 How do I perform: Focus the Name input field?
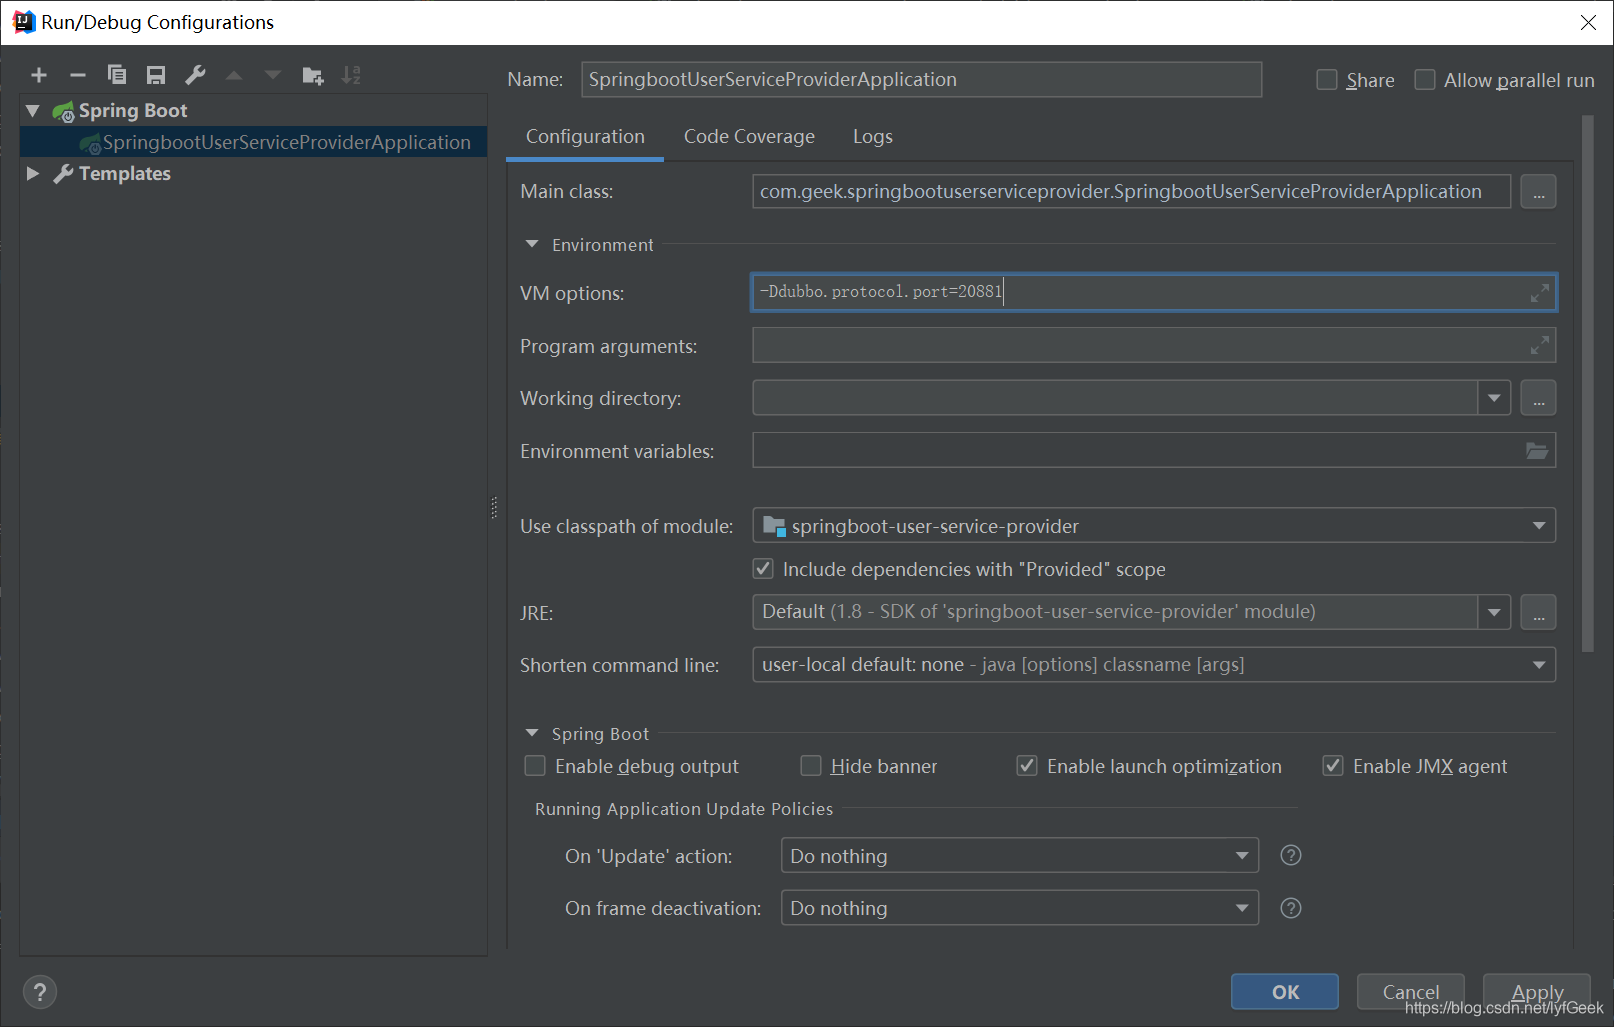coord(921,80)
